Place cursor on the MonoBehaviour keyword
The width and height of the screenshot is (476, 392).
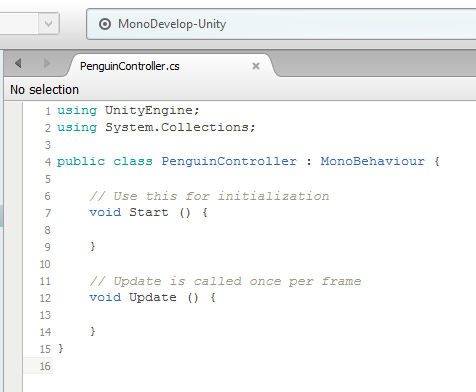pyautogui.click(x=373, y=161)
